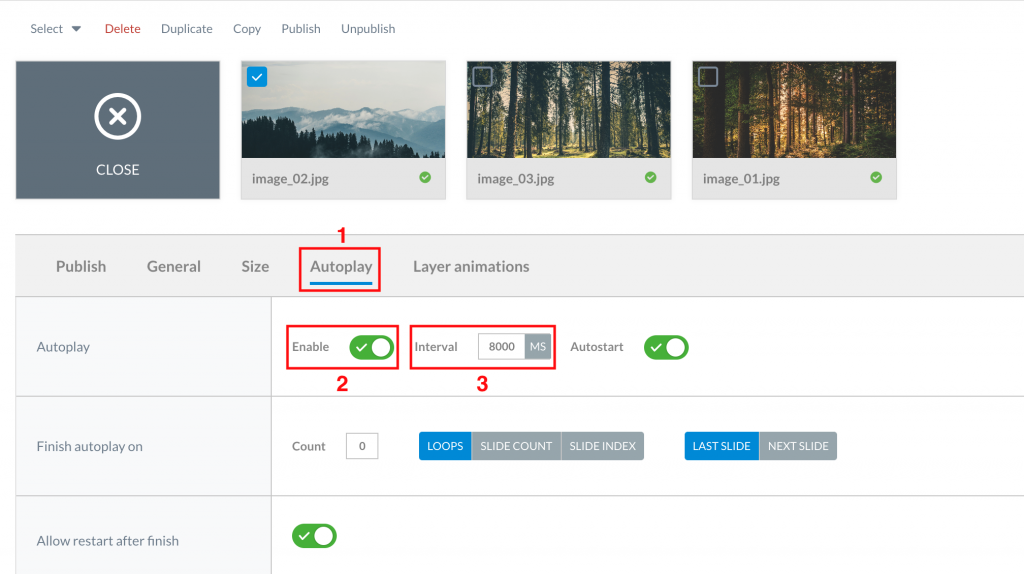The width and height of the screenshot is (1024, 574).
Task: Check the image_03.jpg slide checkbox
Action: coord(483,77)
